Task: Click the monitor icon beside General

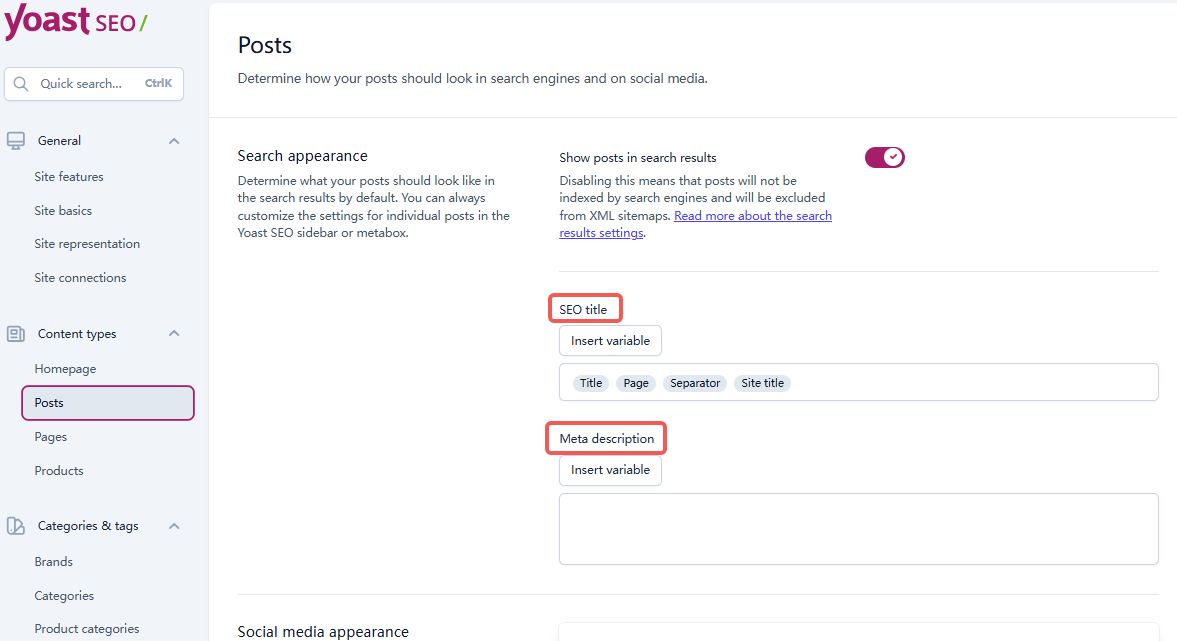Action: click(x=15, y=140)
